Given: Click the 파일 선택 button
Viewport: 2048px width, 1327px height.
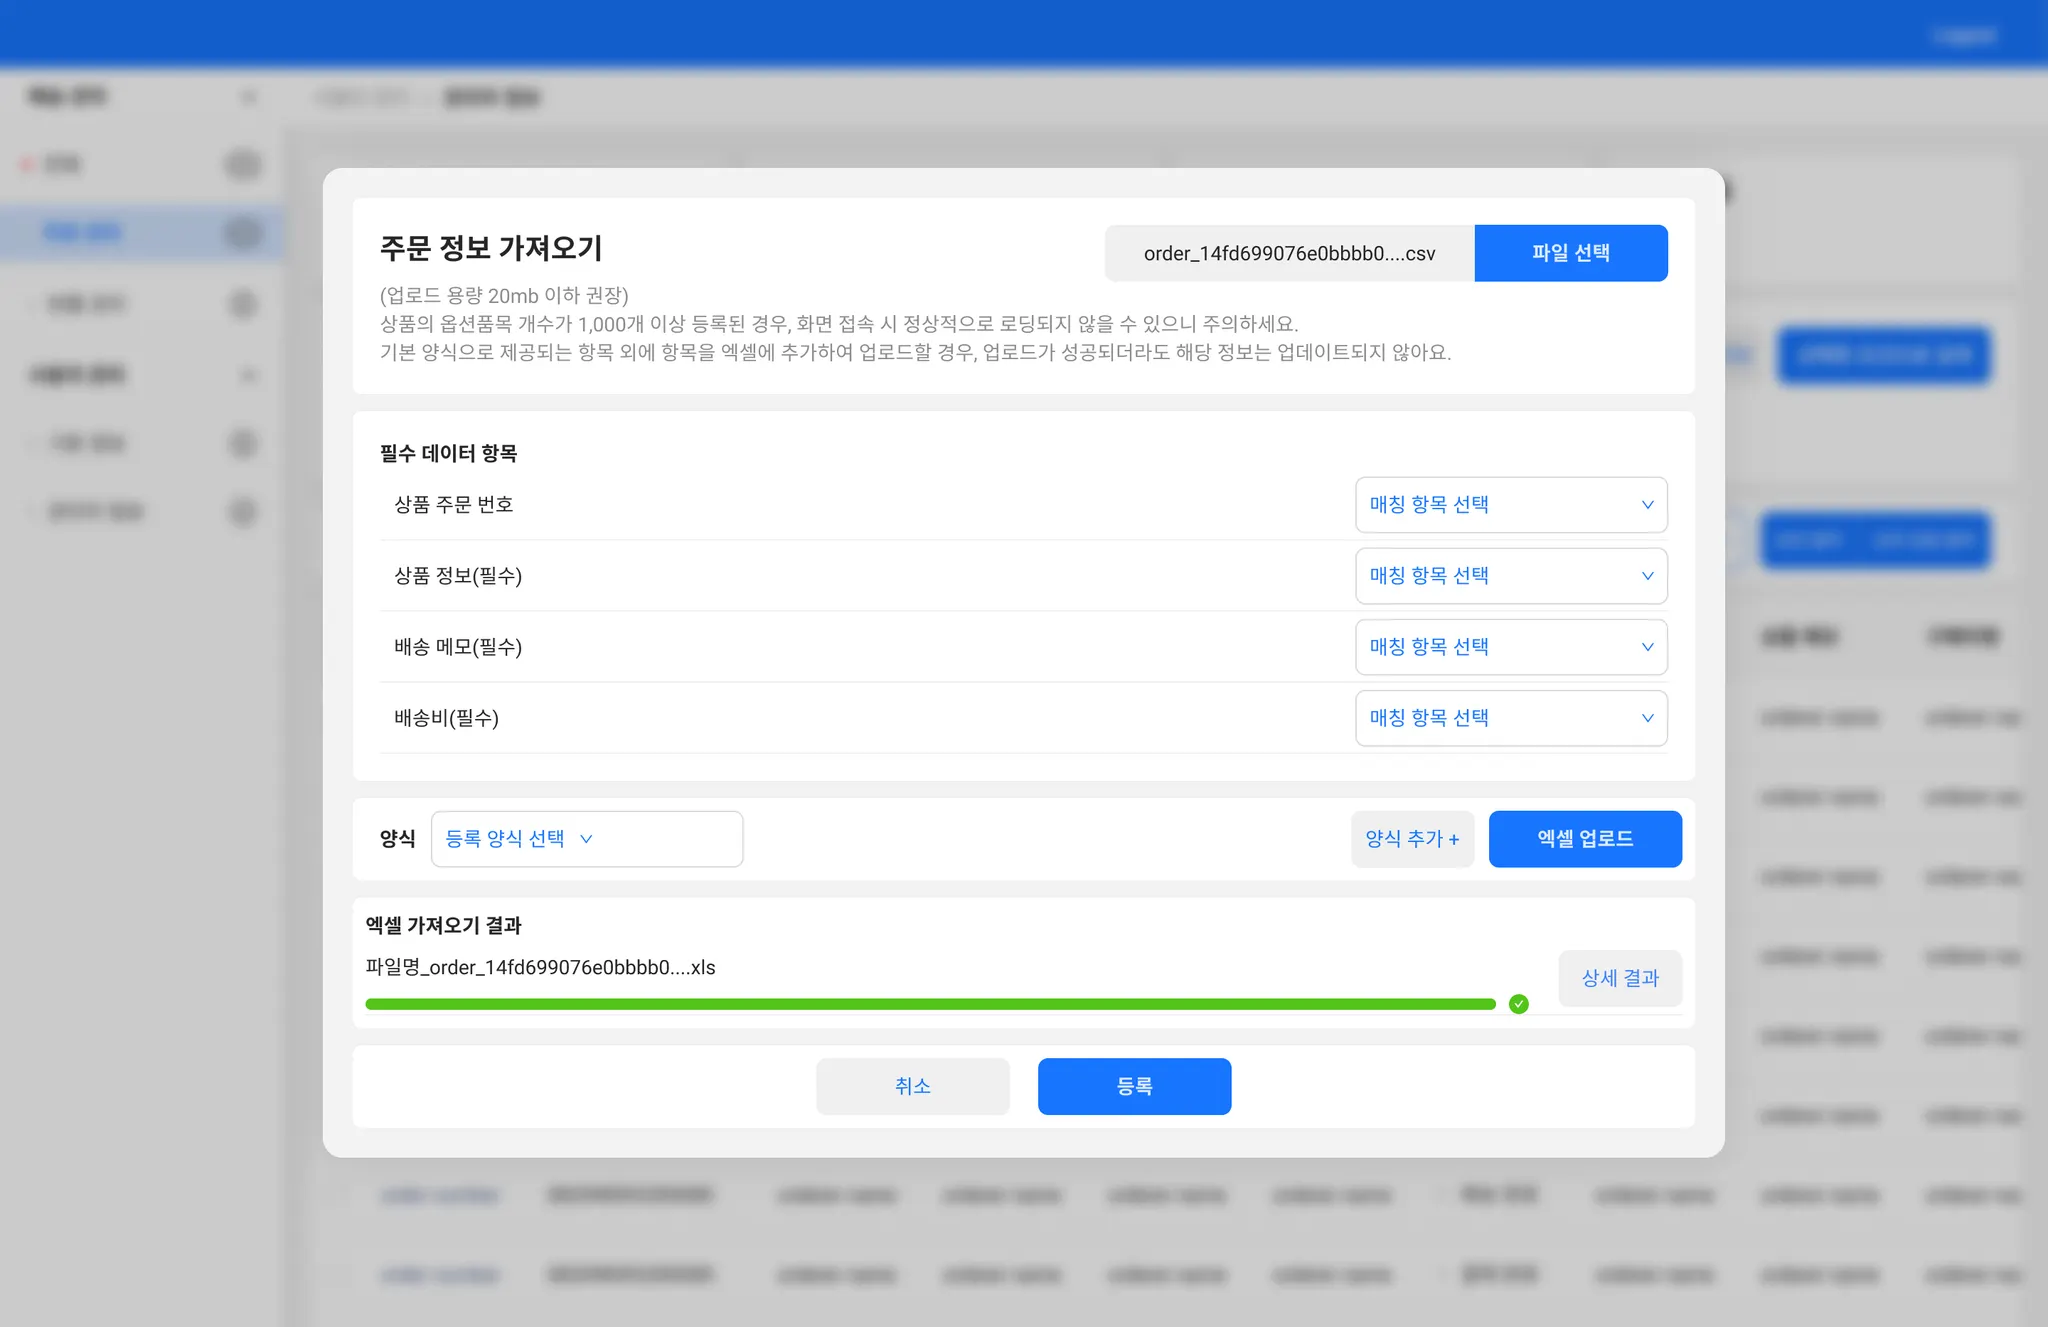Looking at the screenshot, I should (1570, 253).
